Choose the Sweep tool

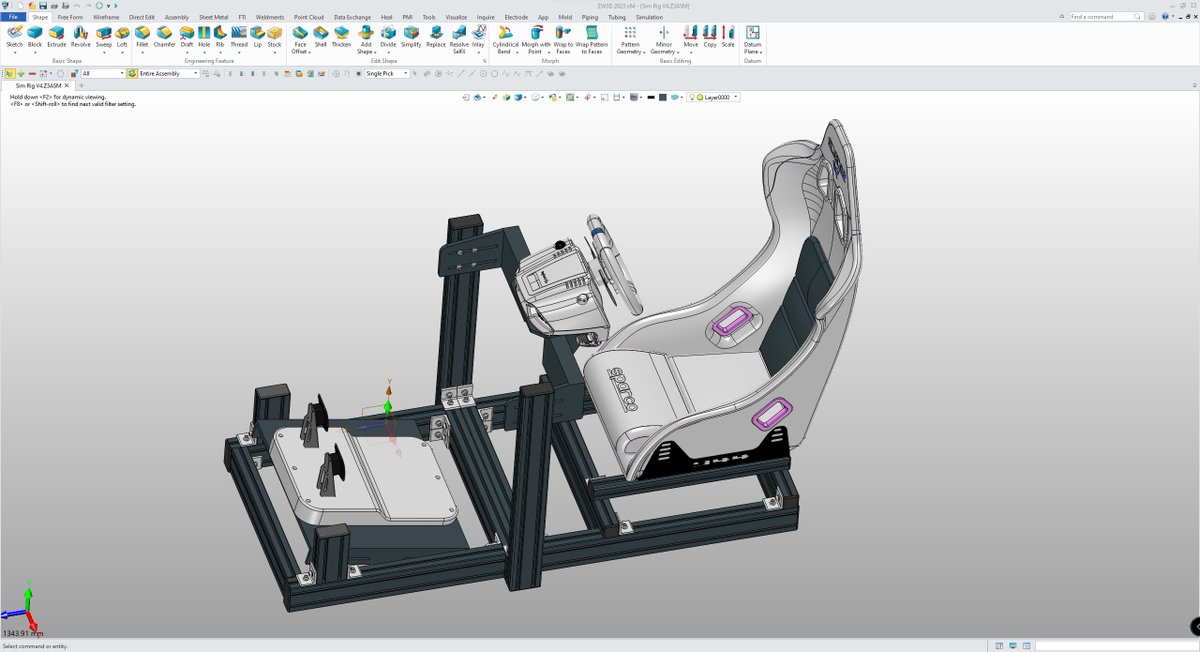[104, 38]
